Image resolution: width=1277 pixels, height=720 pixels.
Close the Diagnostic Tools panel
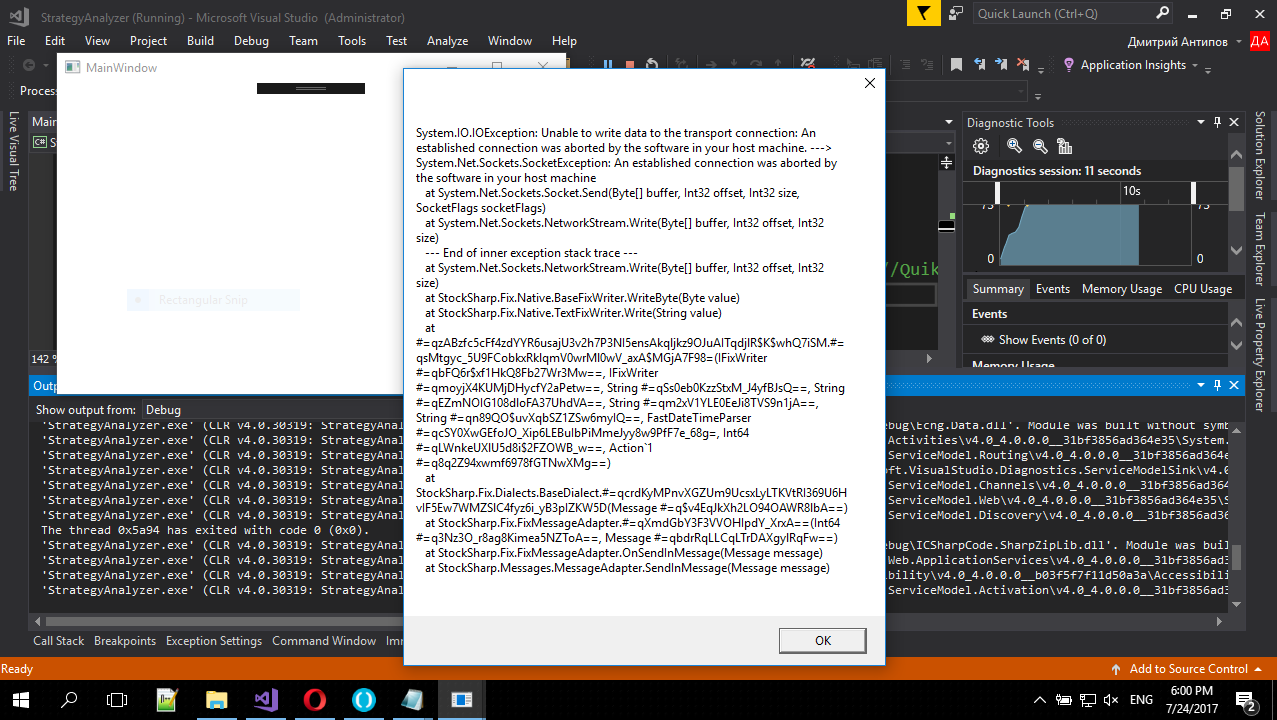[x=1234, y=122]
